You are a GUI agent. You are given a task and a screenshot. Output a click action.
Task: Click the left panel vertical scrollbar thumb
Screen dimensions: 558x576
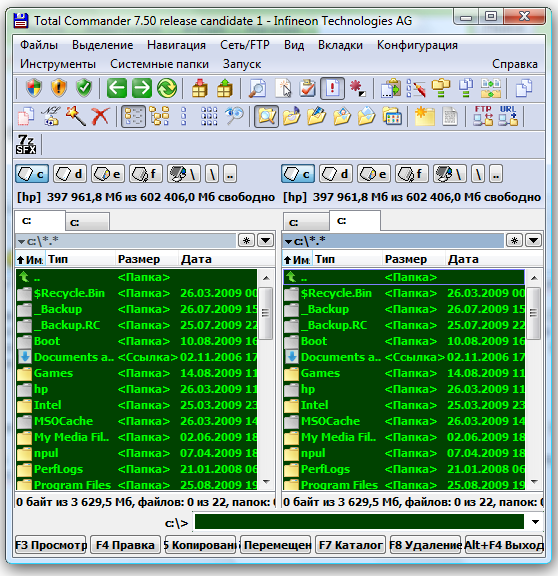tap(266, 313)
